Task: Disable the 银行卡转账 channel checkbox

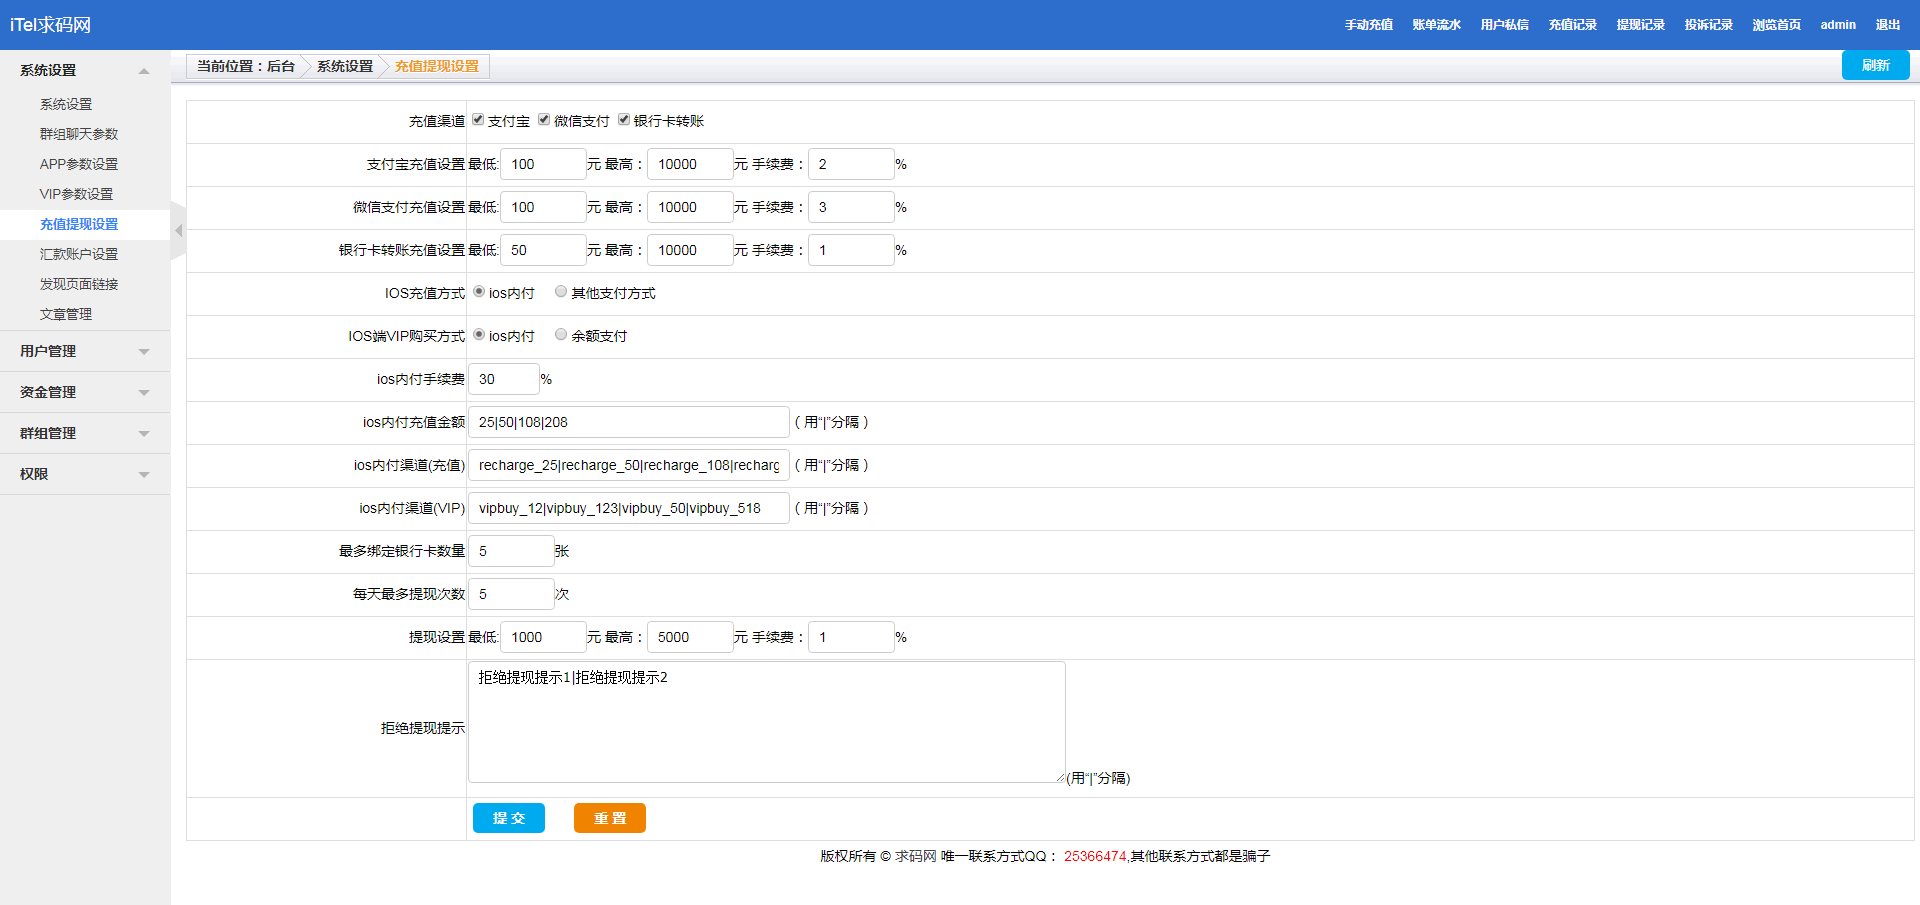Action: pyautogui.click(x=624, y=120)
